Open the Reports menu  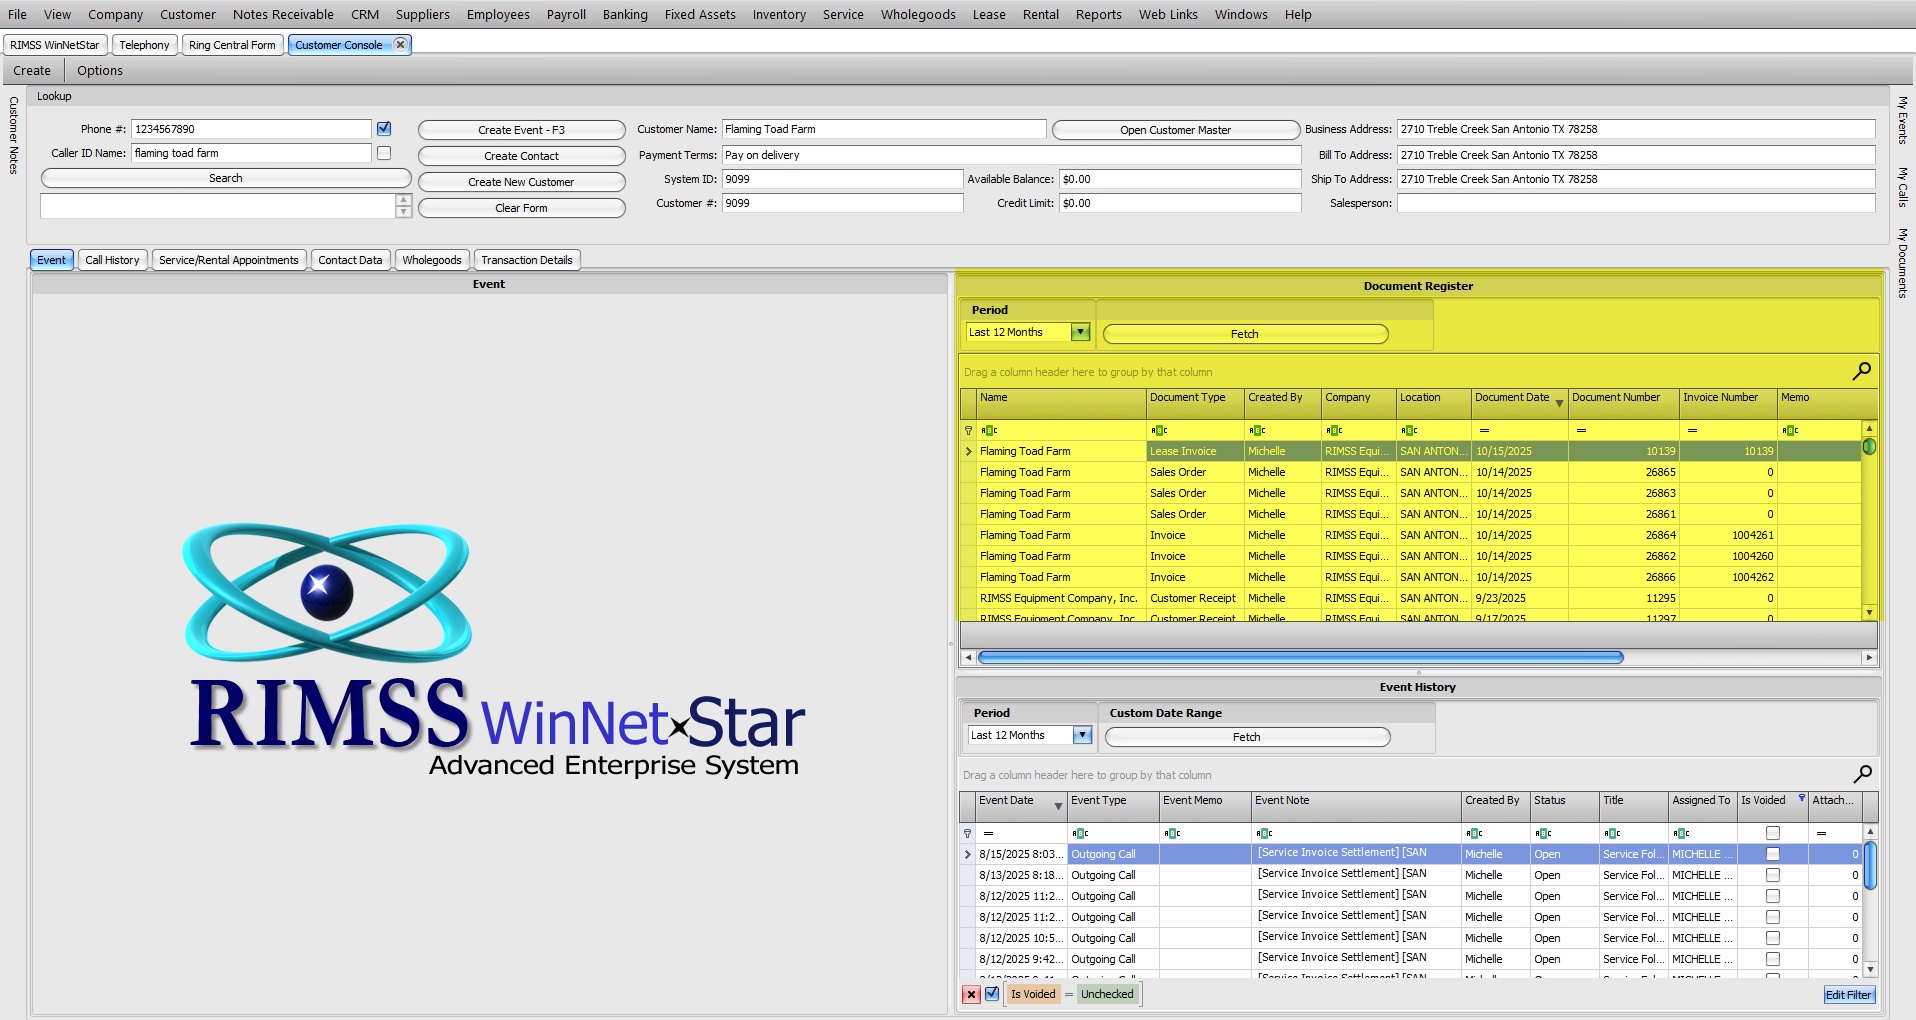click(x=1098, y=14)
